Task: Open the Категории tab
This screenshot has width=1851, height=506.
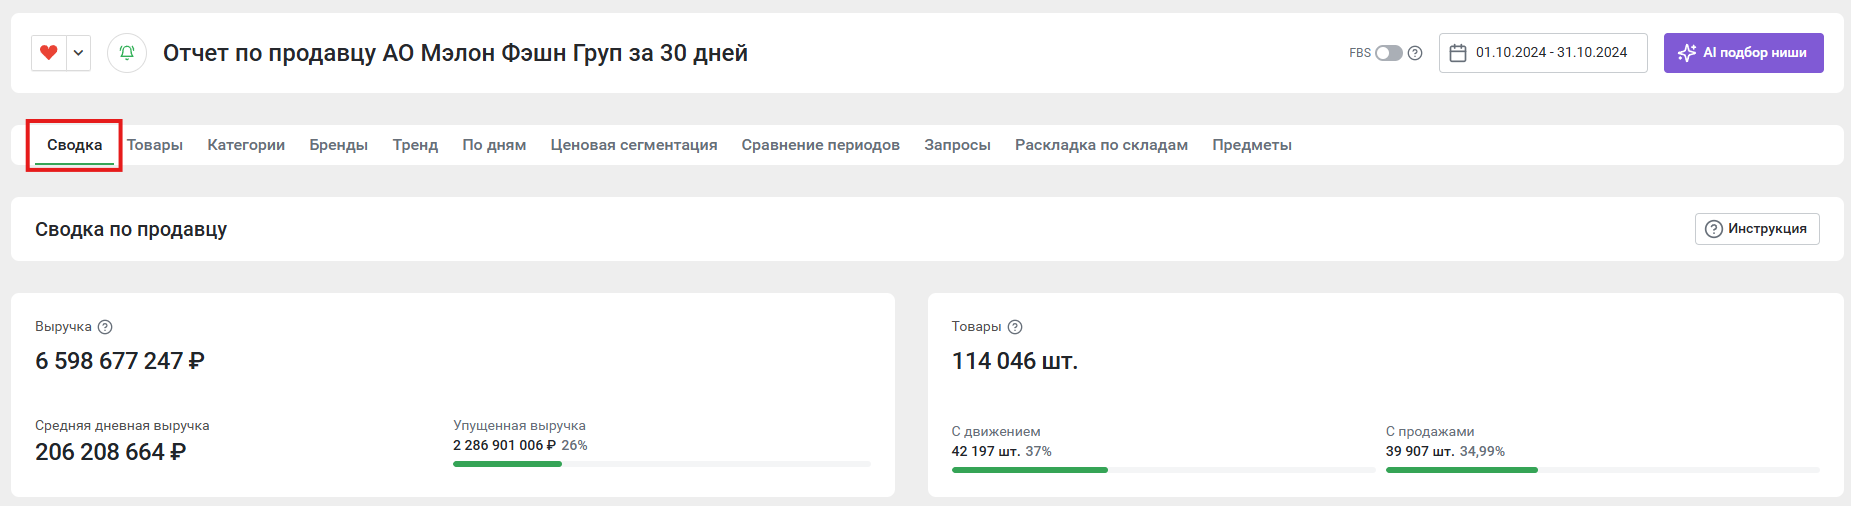Action: (246, 145)
